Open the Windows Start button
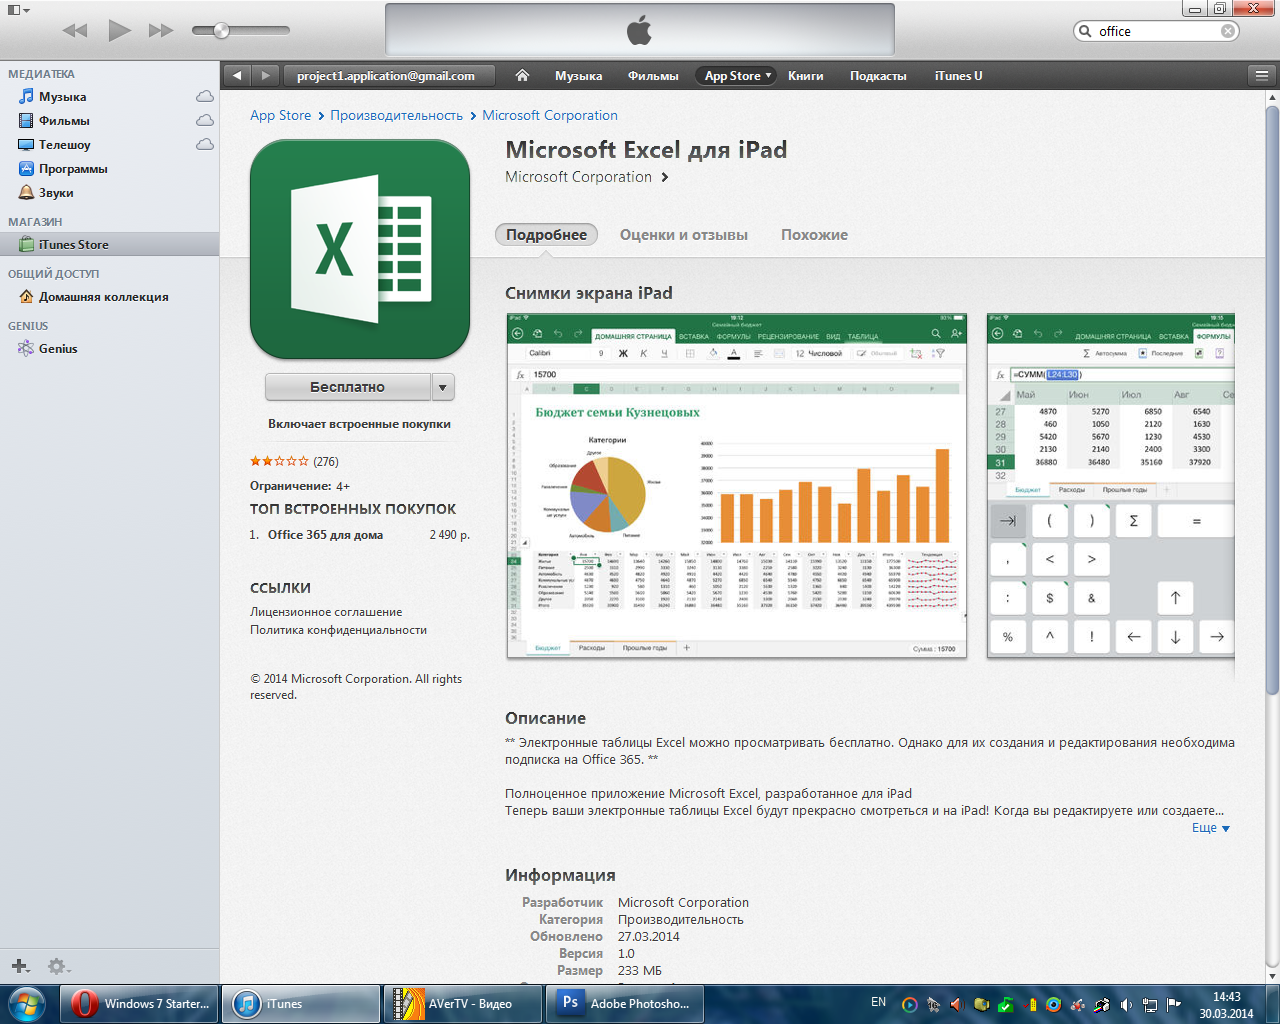 [x=27, y=1003]
